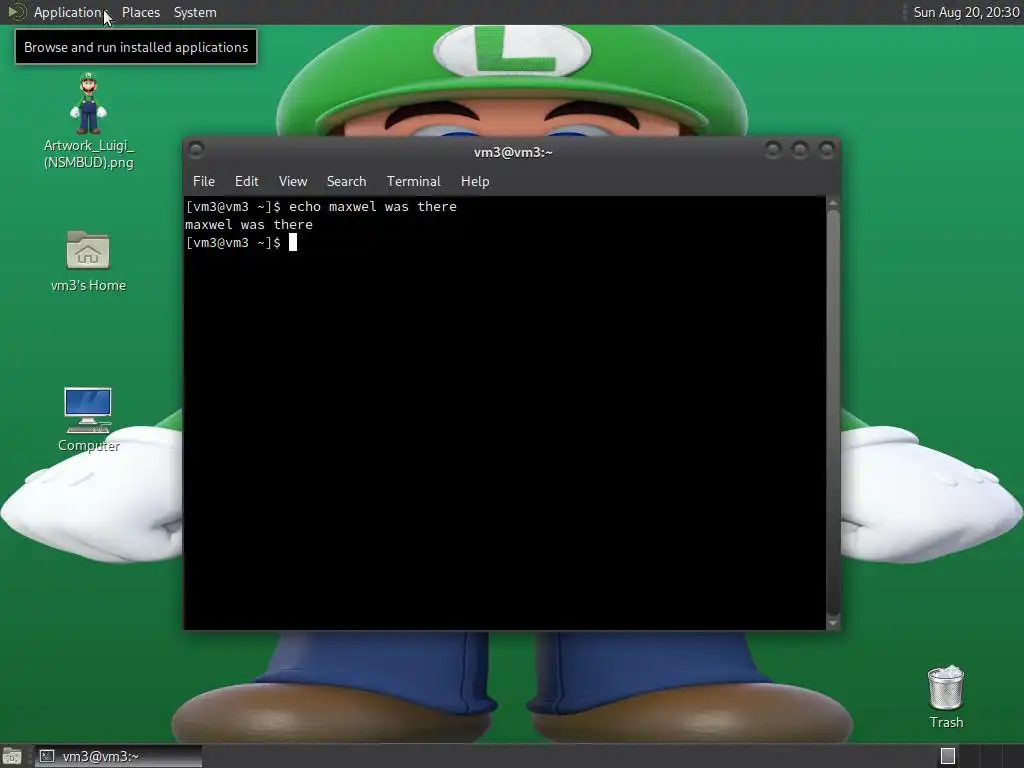Maximize the terminal window

pos(799,150)
